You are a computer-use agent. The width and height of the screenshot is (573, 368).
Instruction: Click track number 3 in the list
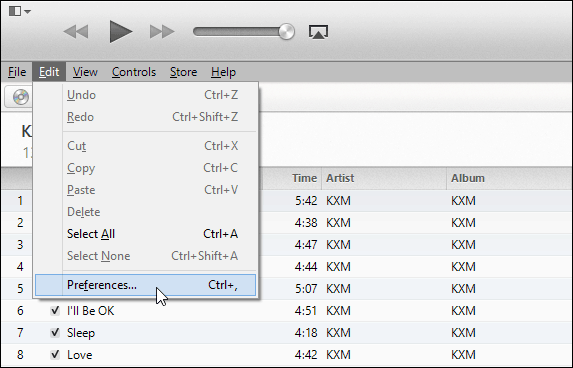(20, 244)
